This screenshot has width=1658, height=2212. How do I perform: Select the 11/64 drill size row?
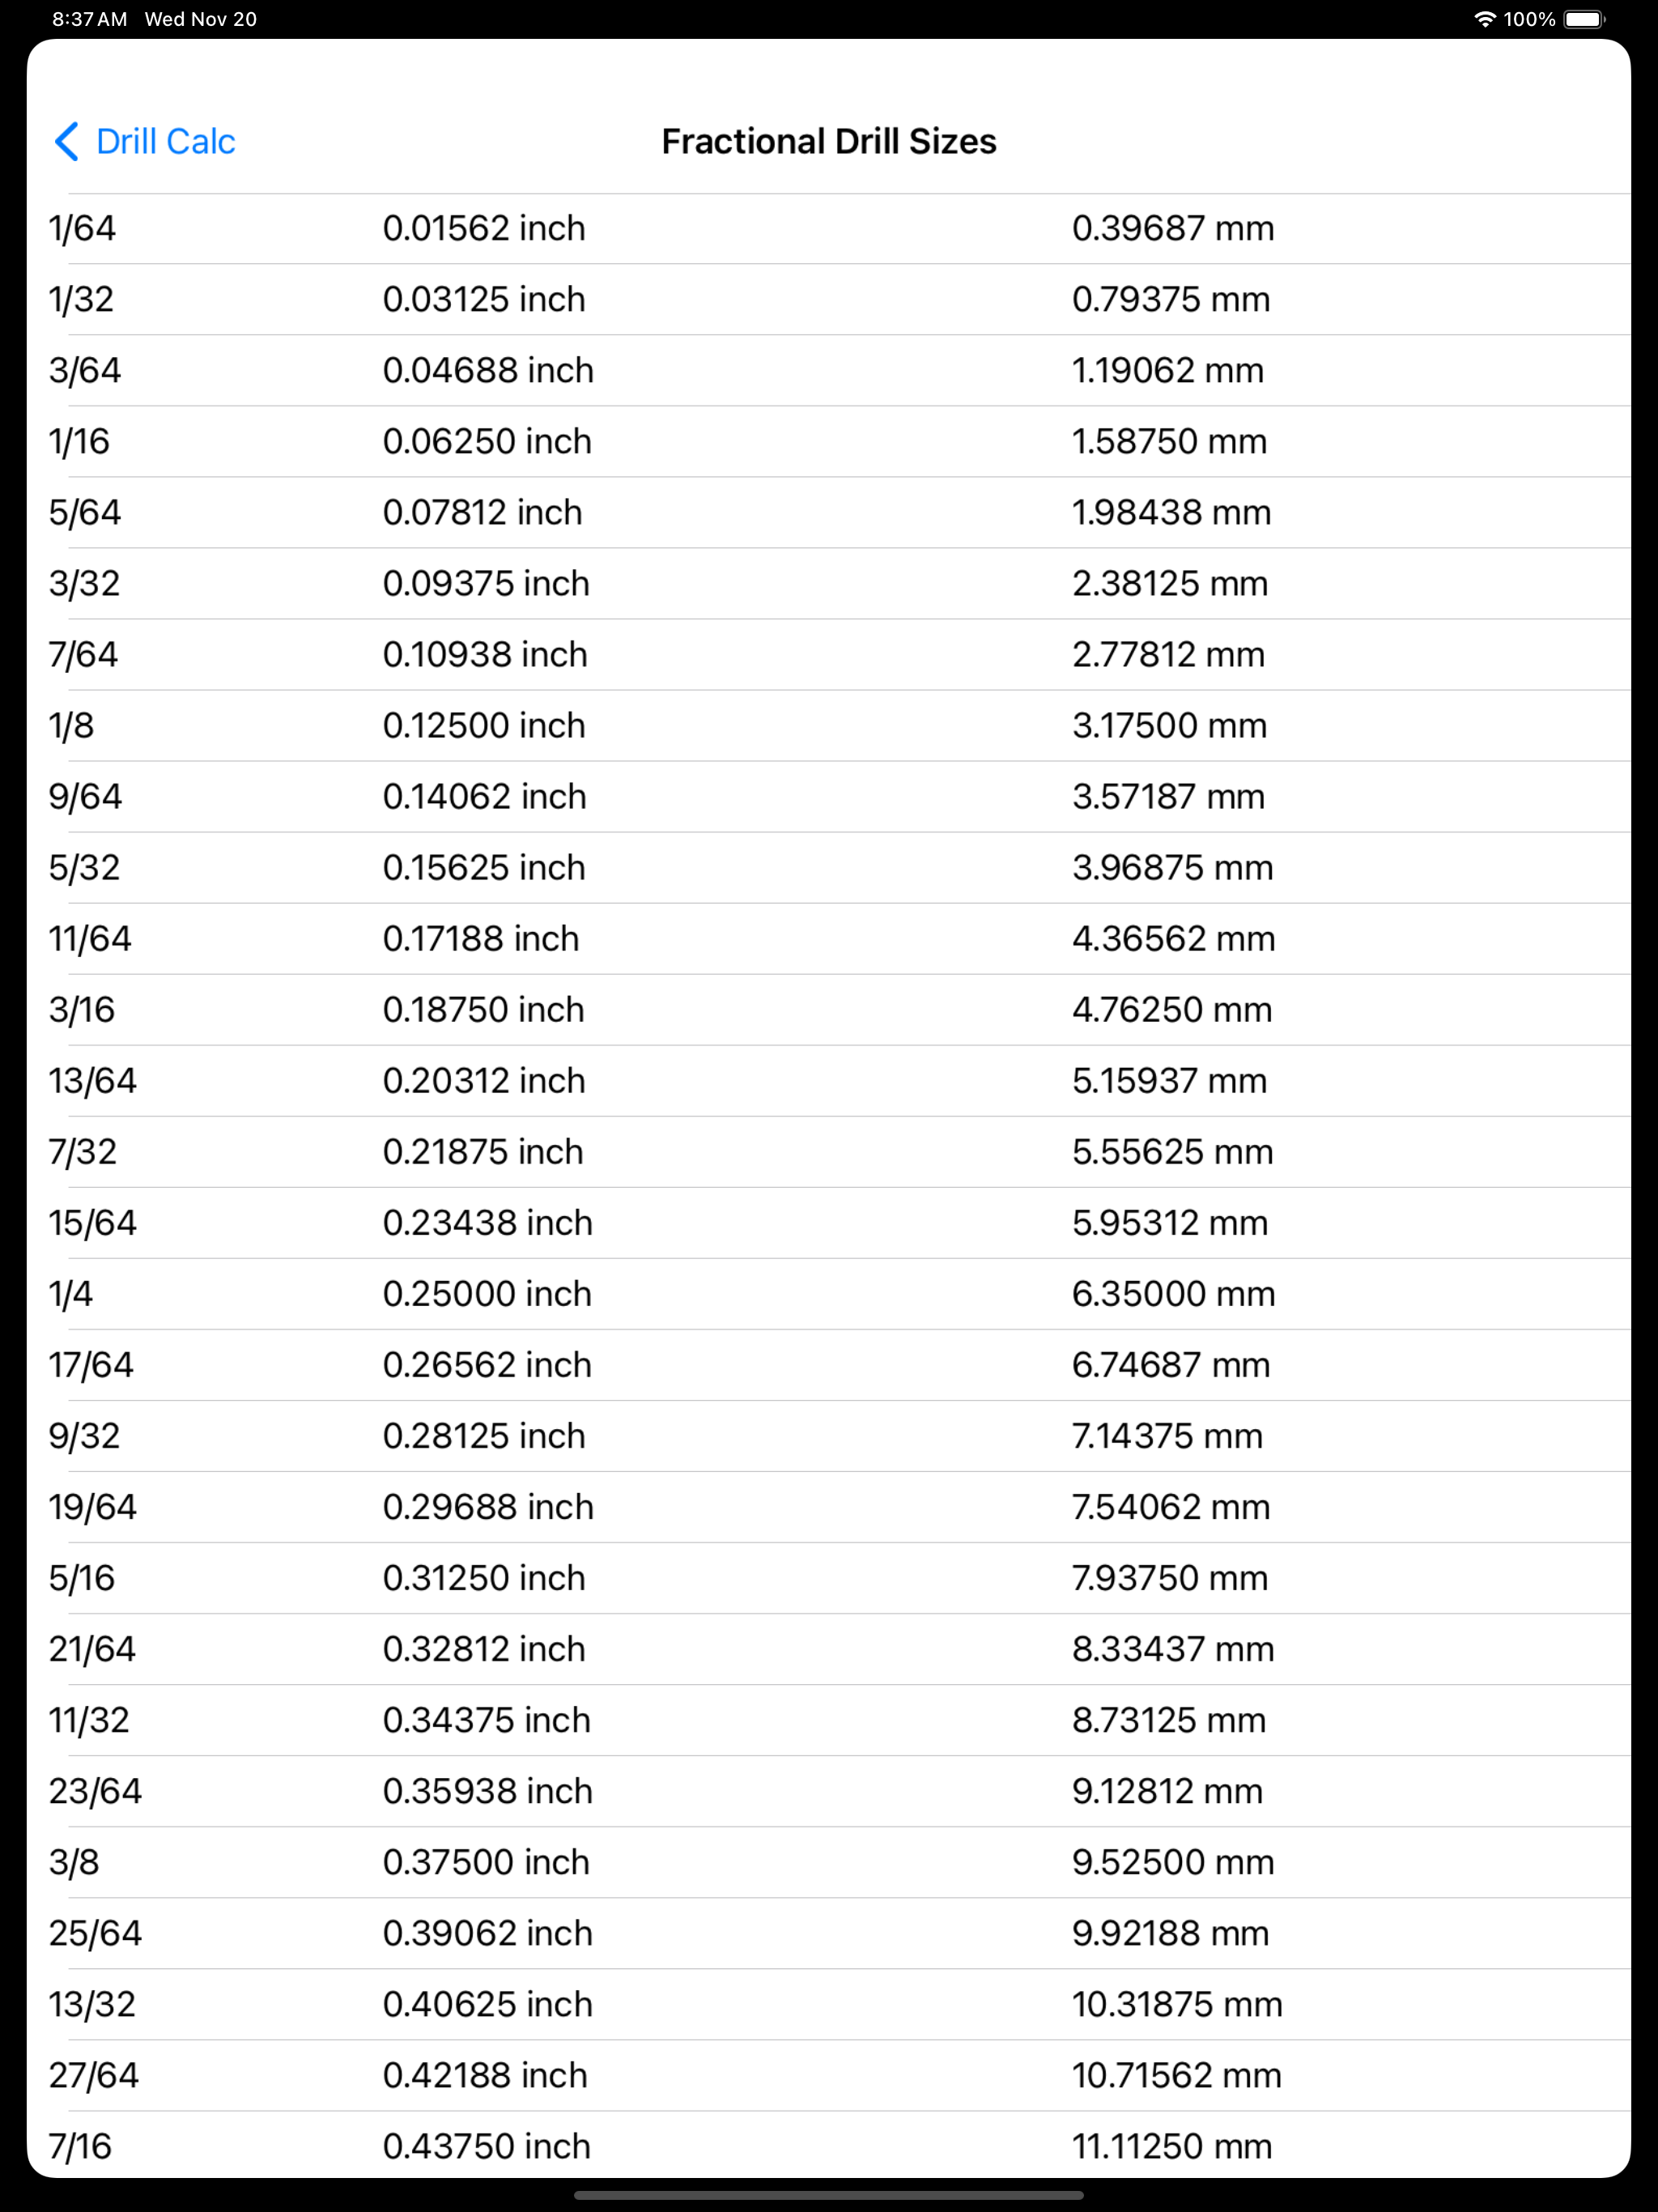[829, 939]
